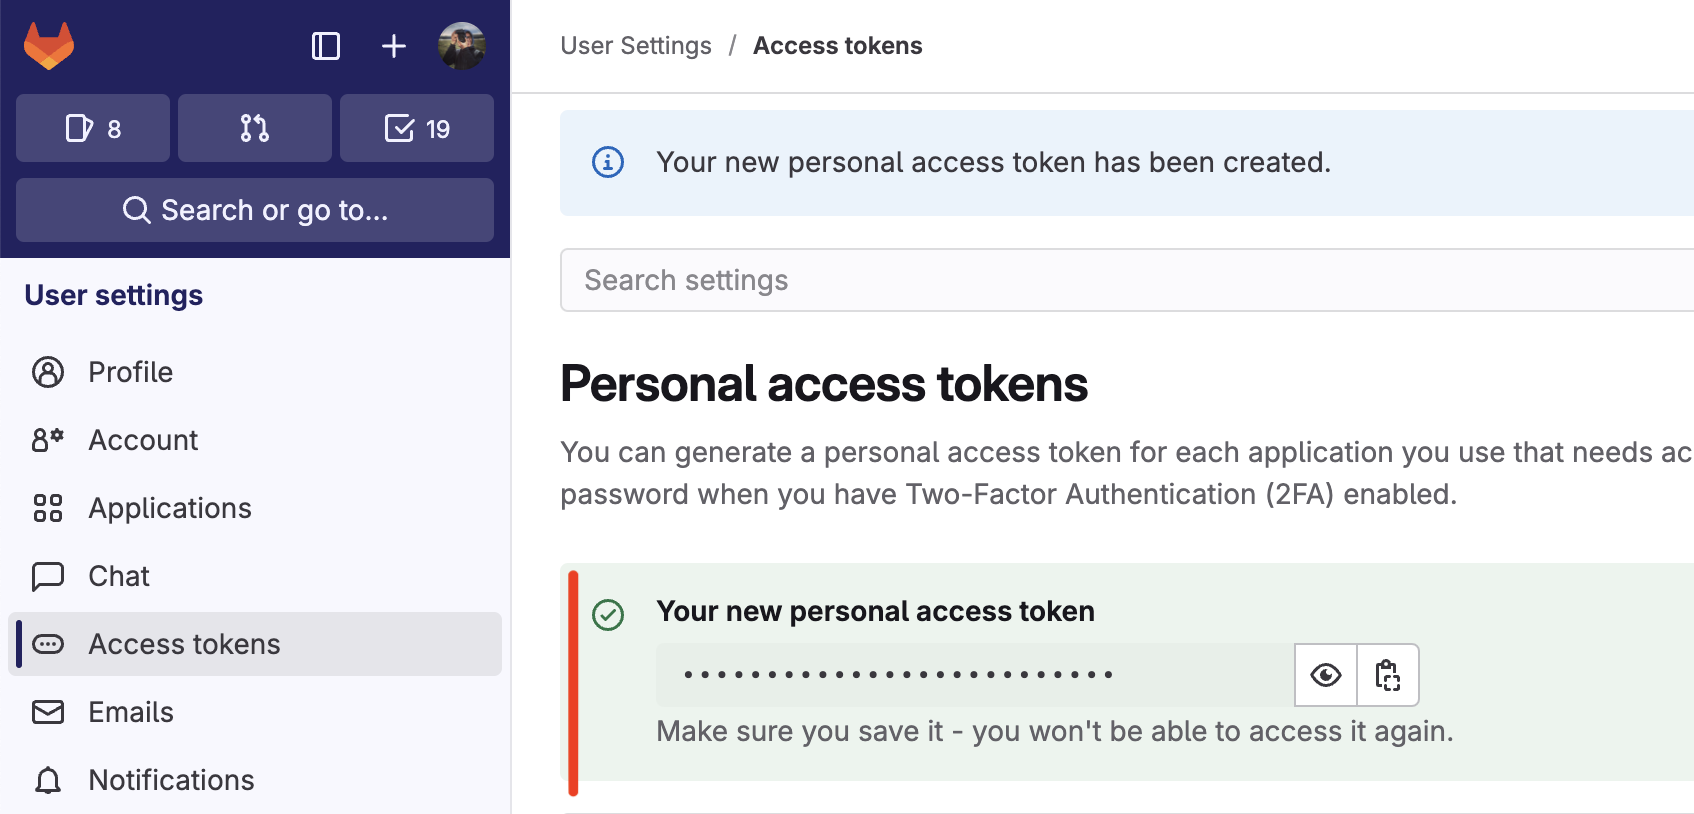Open the Applications settings page

170,508
